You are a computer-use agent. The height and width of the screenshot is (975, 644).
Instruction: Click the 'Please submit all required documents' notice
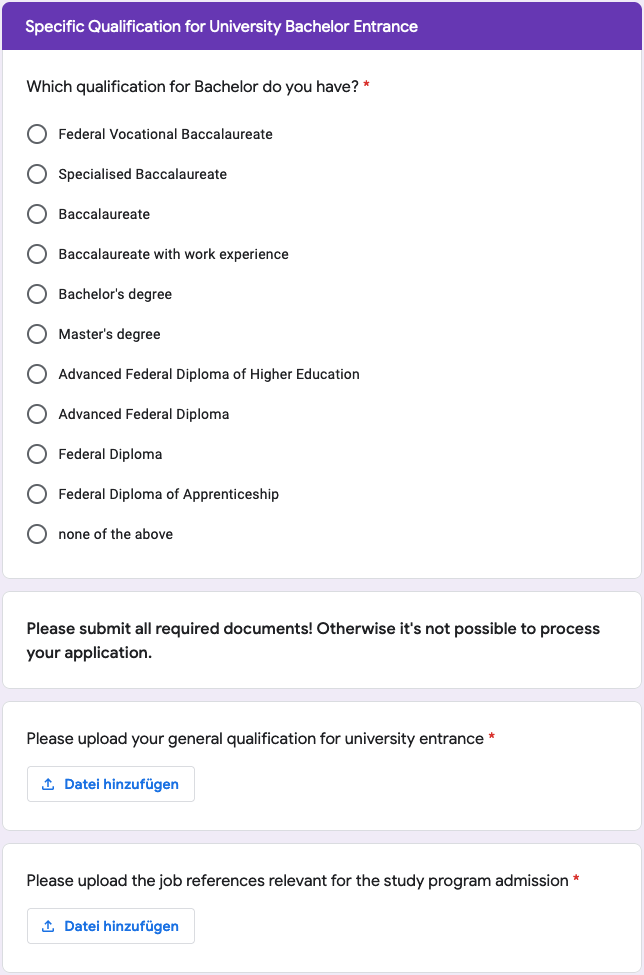313,640
